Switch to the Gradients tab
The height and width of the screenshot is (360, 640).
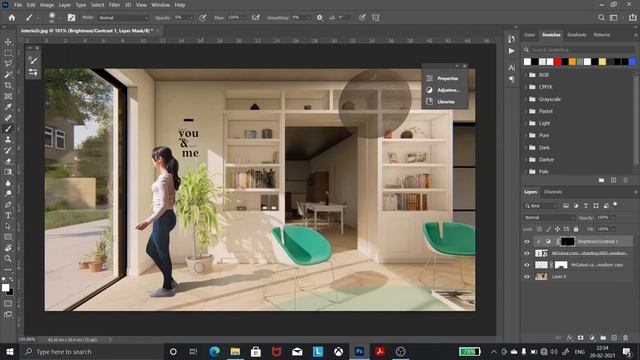[x=577, y=35]
